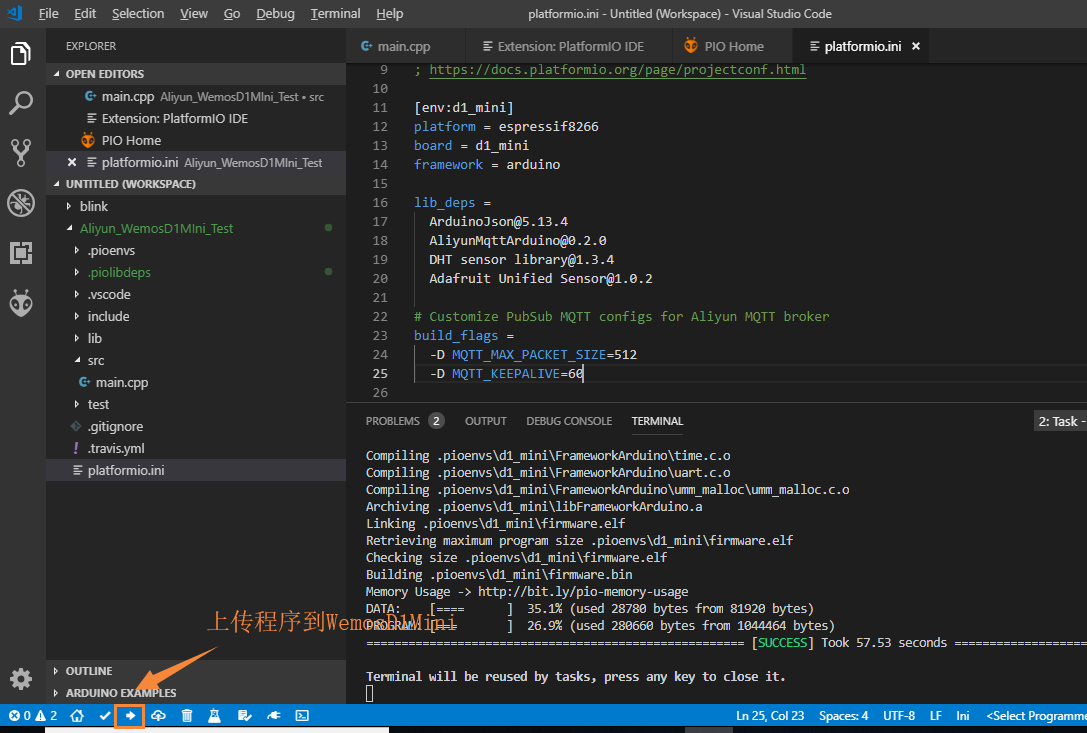Open Select Programmer in the status bar
Image resolution: width=1087 pixels, height=733 pixels.
point(1035,715)
